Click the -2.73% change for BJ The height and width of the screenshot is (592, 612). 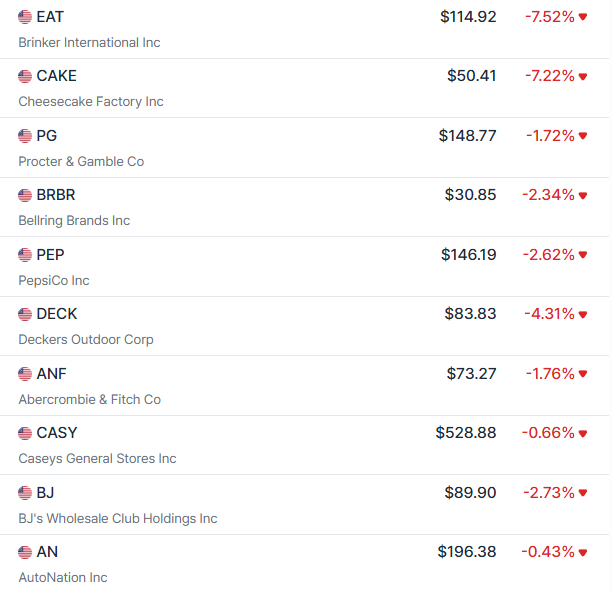(549, 493)
